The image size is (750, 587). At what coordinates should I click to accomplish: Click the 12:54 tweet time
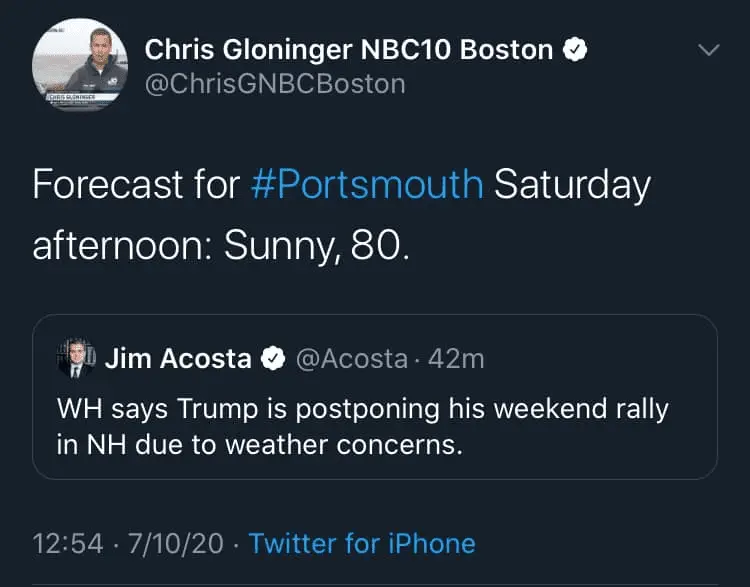pyautogui.click(x=68, y=543)
